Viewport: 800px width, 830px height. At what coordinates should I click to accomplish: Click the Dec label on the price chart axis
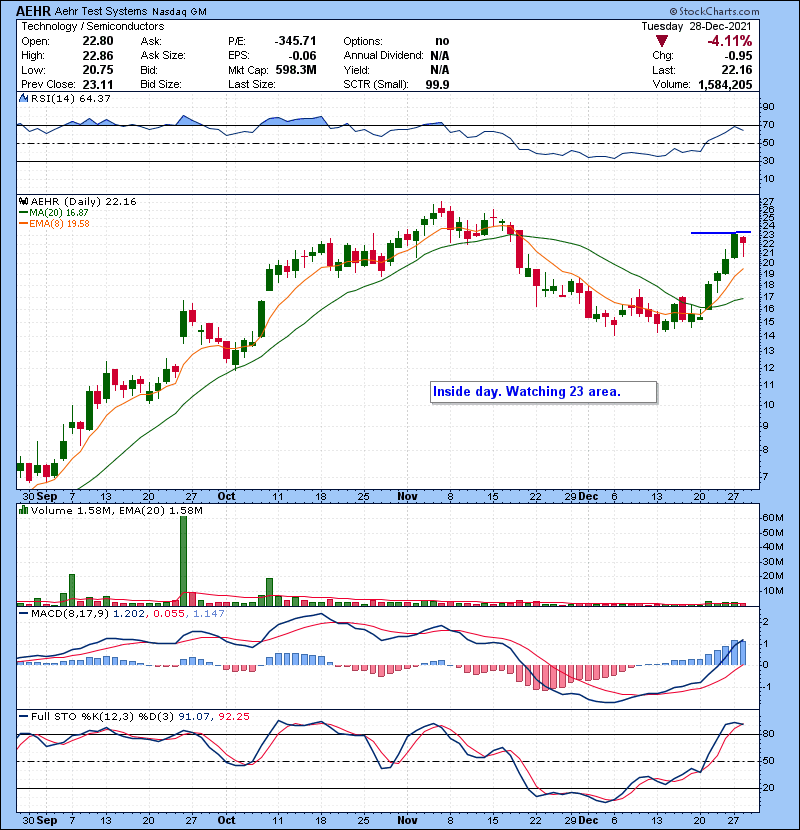588,496
